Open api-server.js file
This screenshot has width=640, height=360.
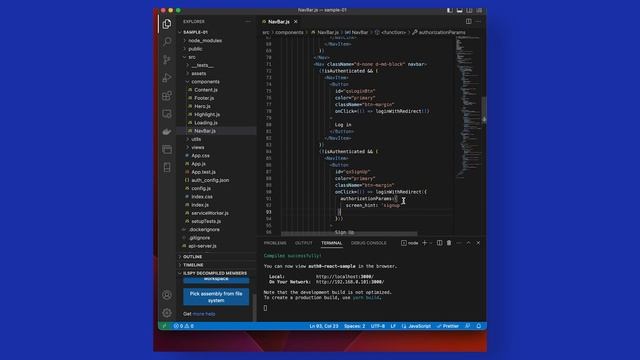coord(202,246)
